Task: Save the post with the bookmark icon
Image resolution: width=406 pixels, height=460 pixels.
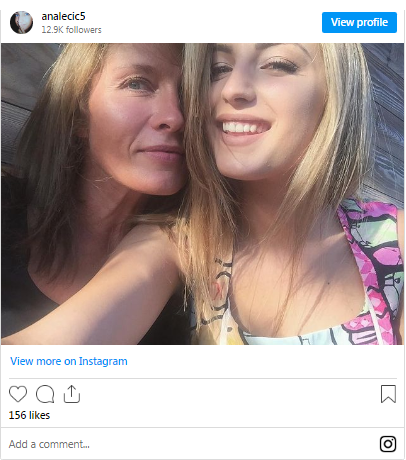Action: 388,394
